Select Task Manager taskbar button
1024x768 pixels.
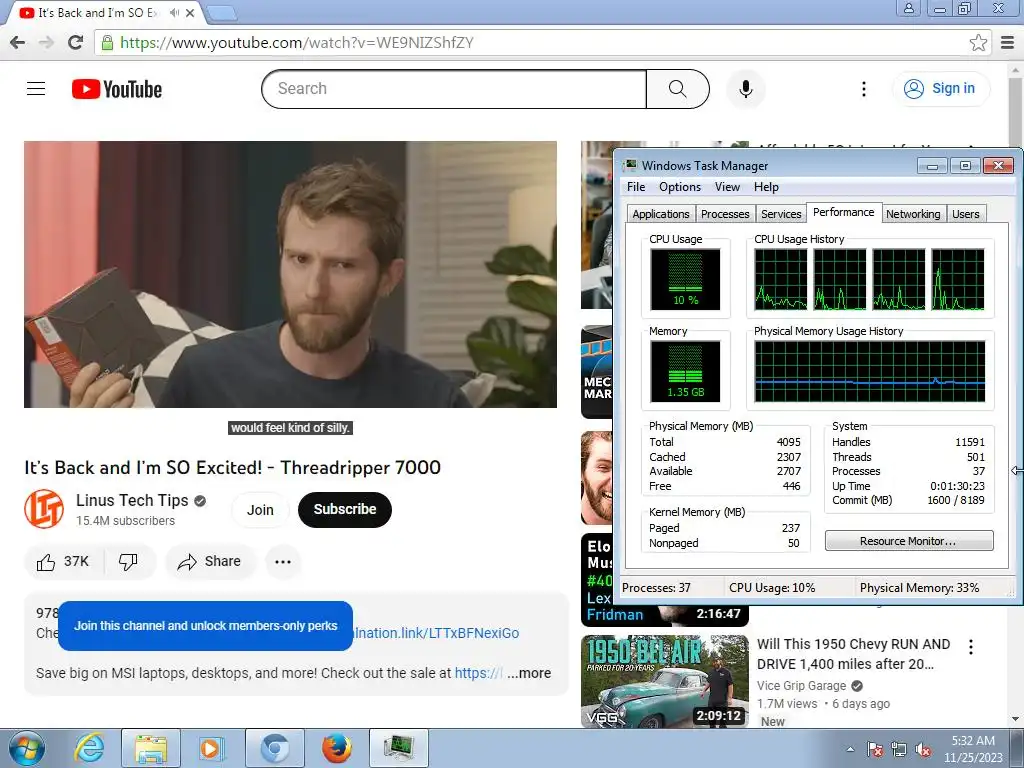(x=399, y=748)
